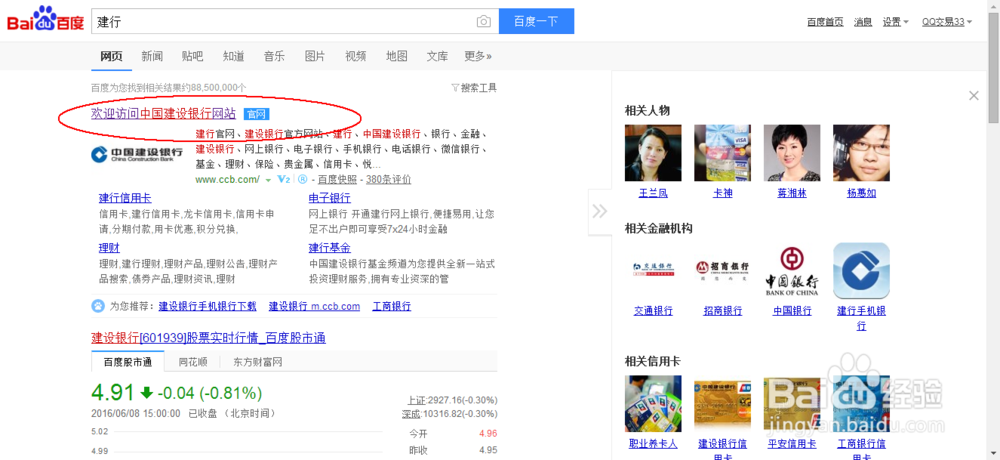Switch to the 音乐 tab
Screen dimensions: 1000x460
274,56
